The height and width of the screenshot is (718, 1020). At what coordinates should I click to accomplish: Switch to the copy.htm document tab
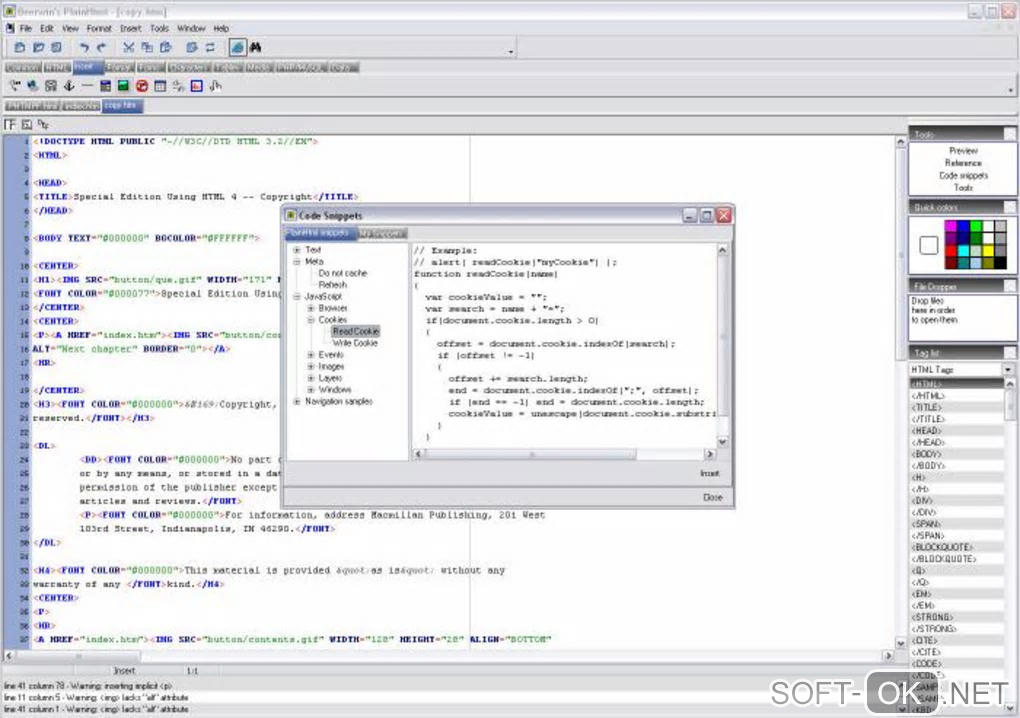coord(122,105)
